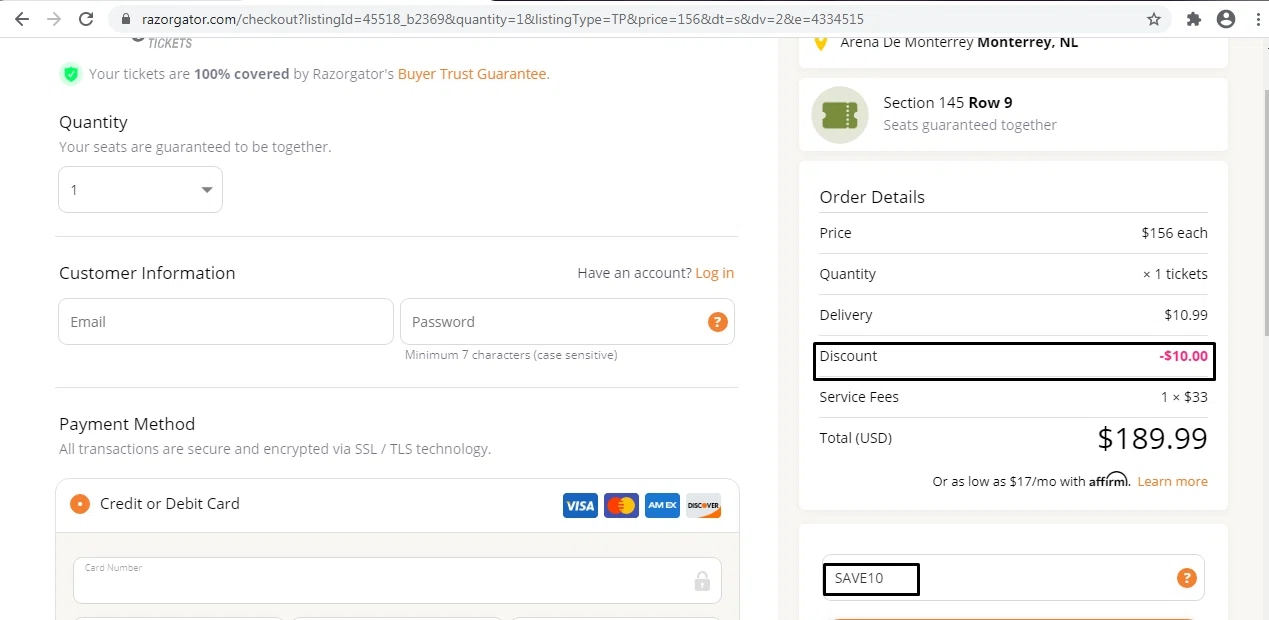Click the Customer Information heading
The image size is (1269, 620).
(147, 273)
